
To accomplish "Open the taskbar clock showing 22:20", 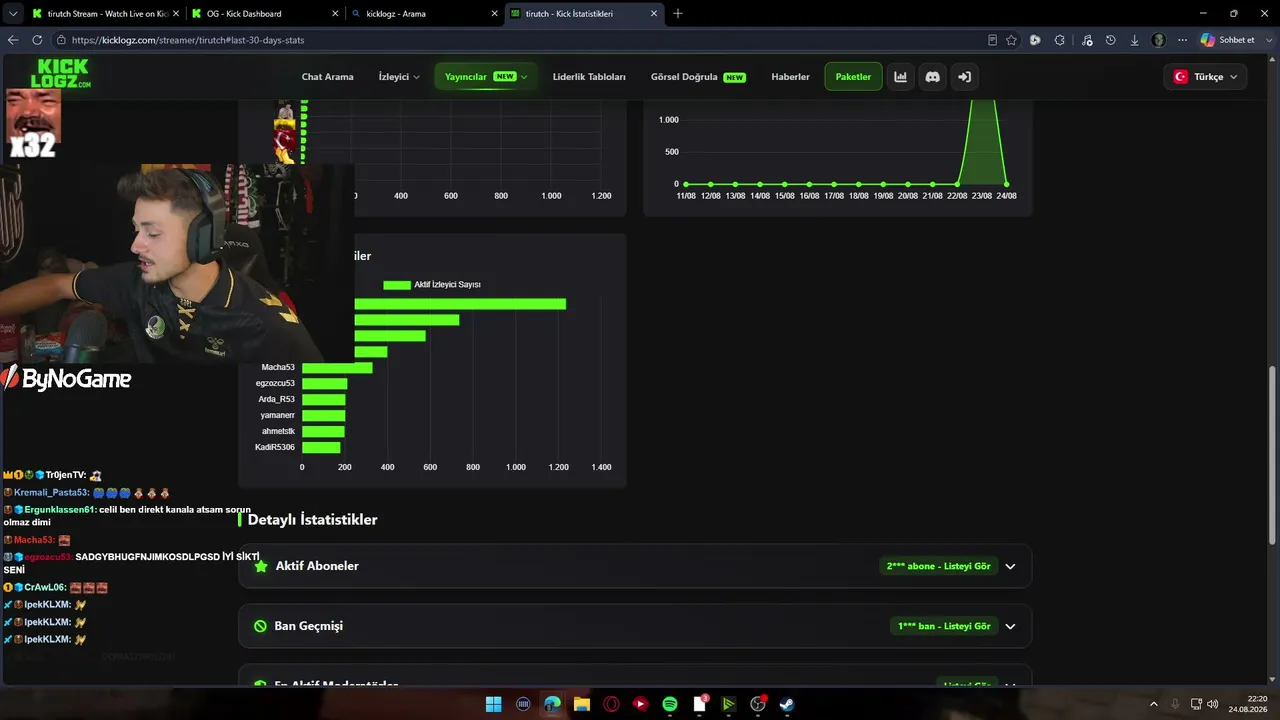I will (1249, 704).
